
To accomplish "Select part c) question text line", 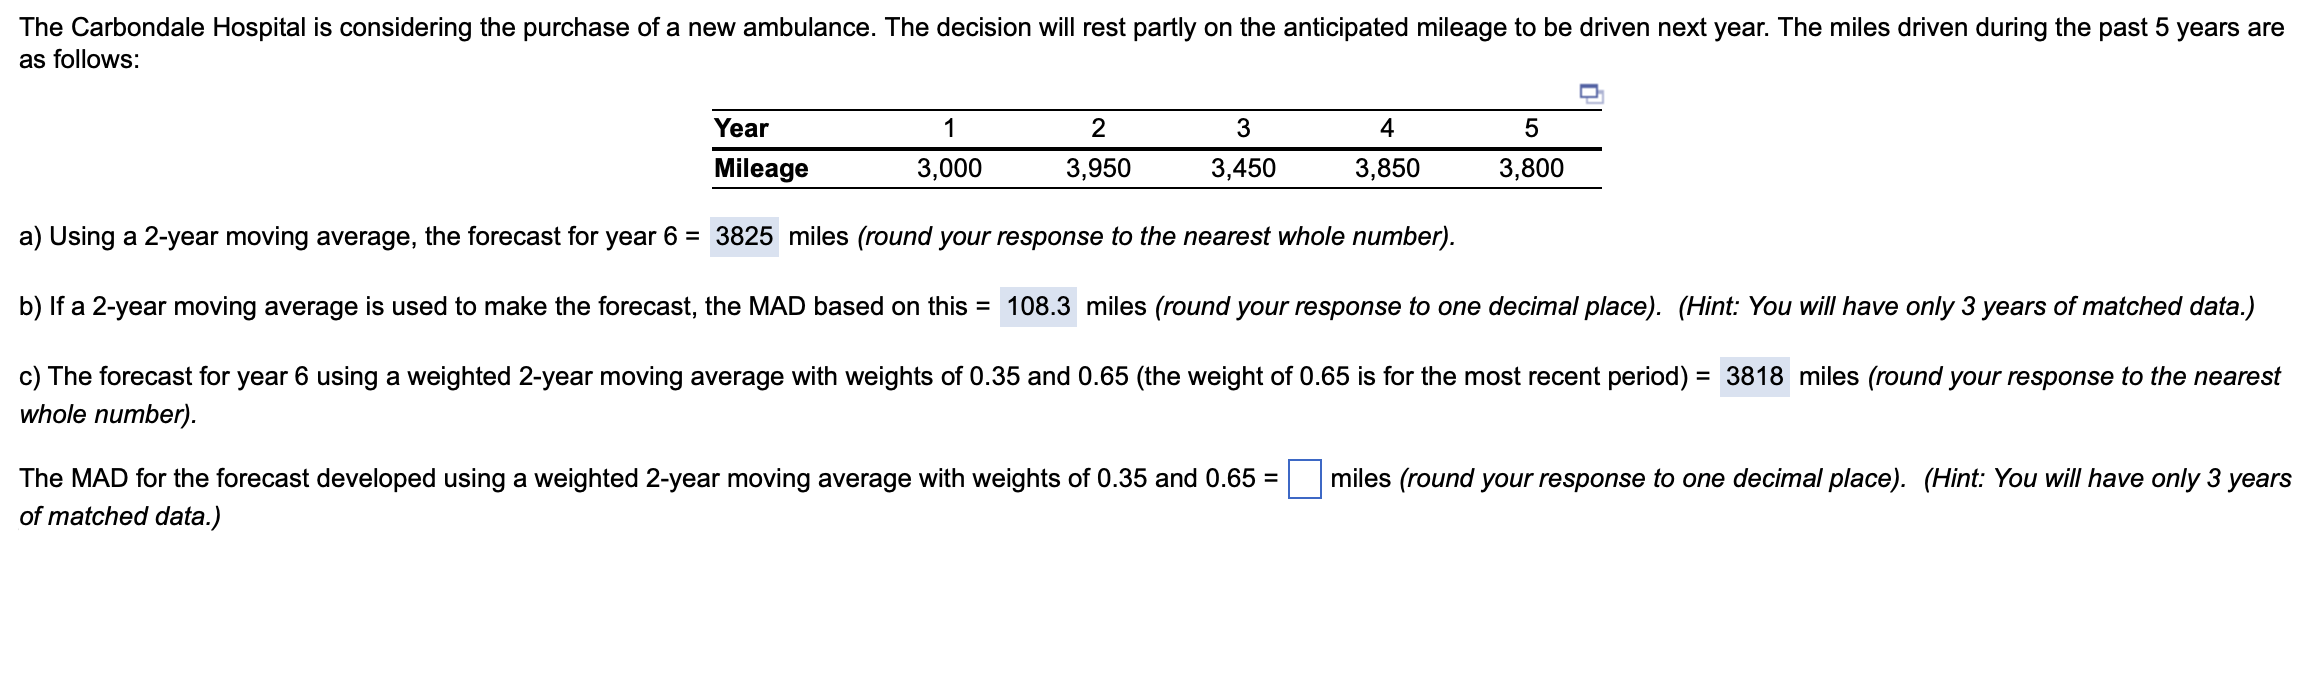I will 600,377.
